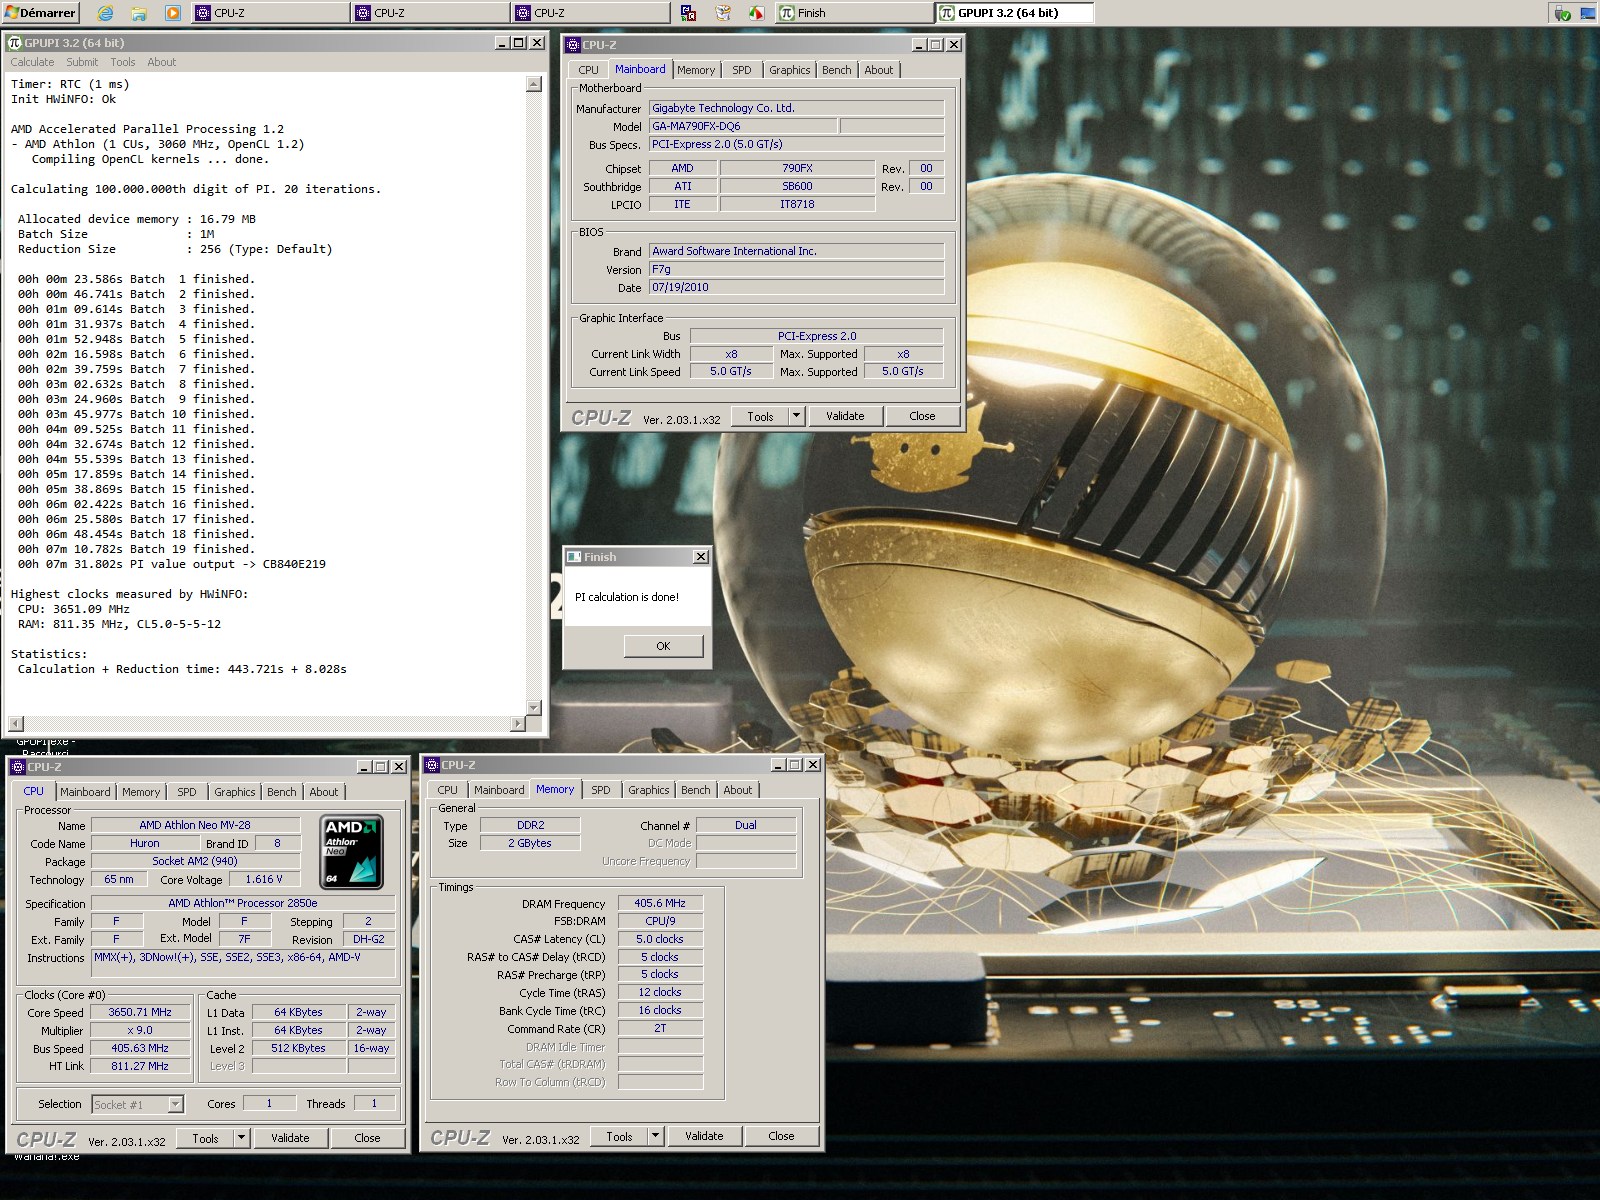Open the Démarrer start menu

(x=41, y=13)
